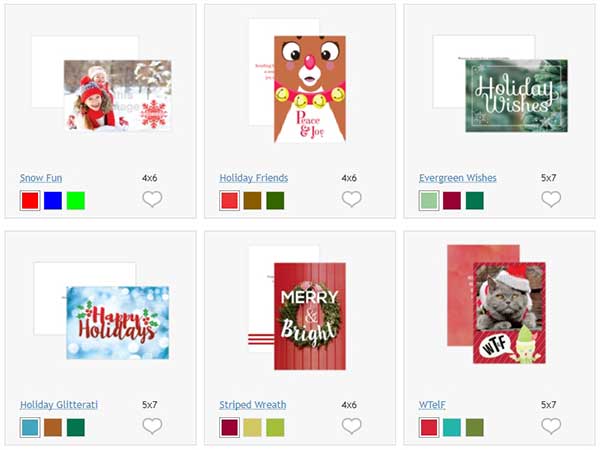The width and height of the screenshot is (600, 450).
Task: Click the heart icon for Holiday Friends
Action: click(351, 199)
